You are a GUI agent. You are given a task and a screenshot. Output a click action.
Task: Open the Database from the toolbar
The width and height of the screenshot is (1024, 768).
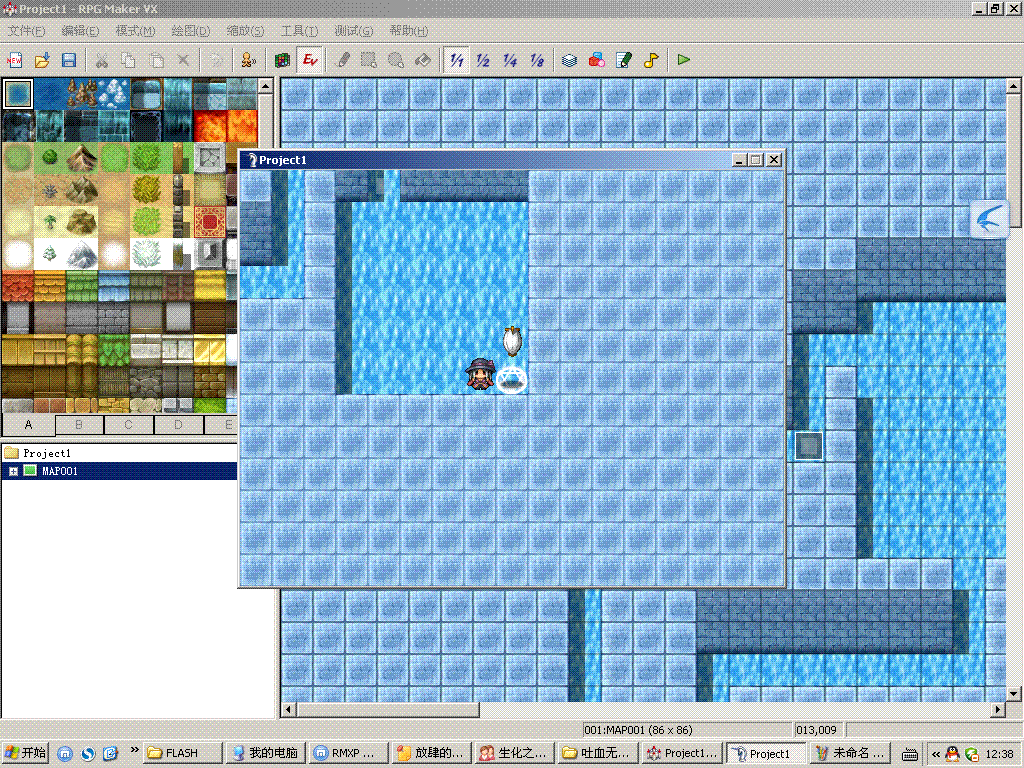pyautogui.click(x=569, y=60)
